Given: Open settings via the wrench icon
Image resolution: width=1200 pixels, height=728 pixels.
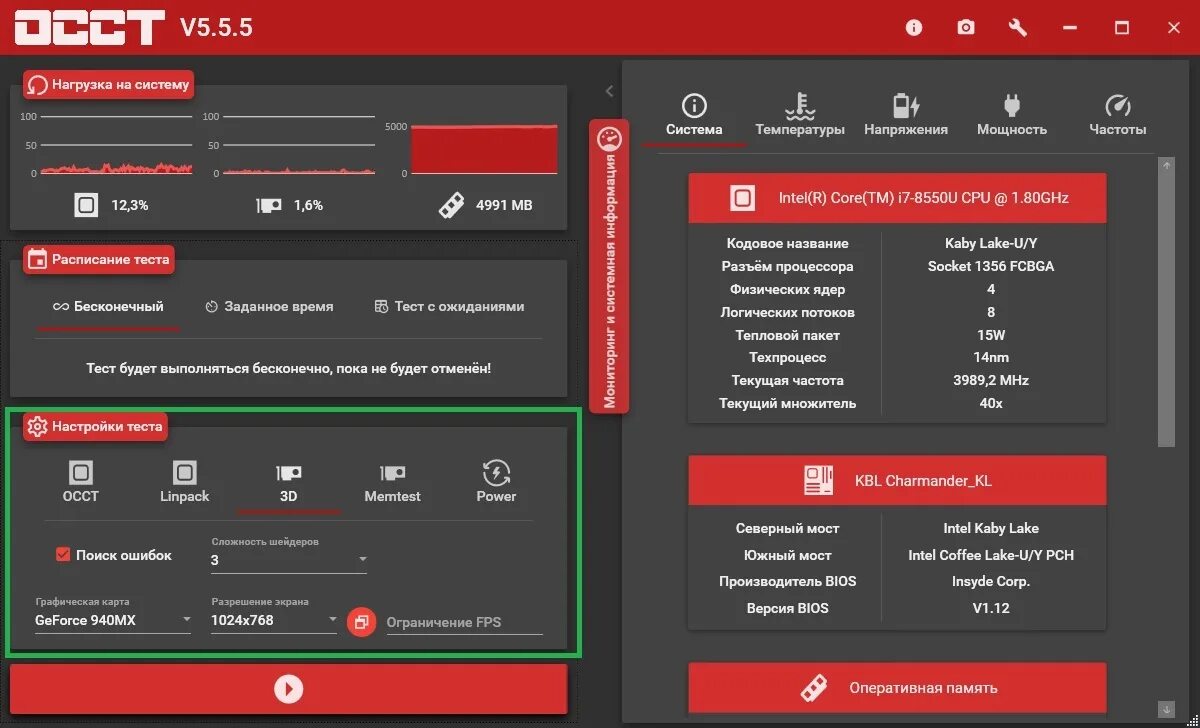Looking at the screenshot, I should pyautogui.click(x=1018, y=28).
